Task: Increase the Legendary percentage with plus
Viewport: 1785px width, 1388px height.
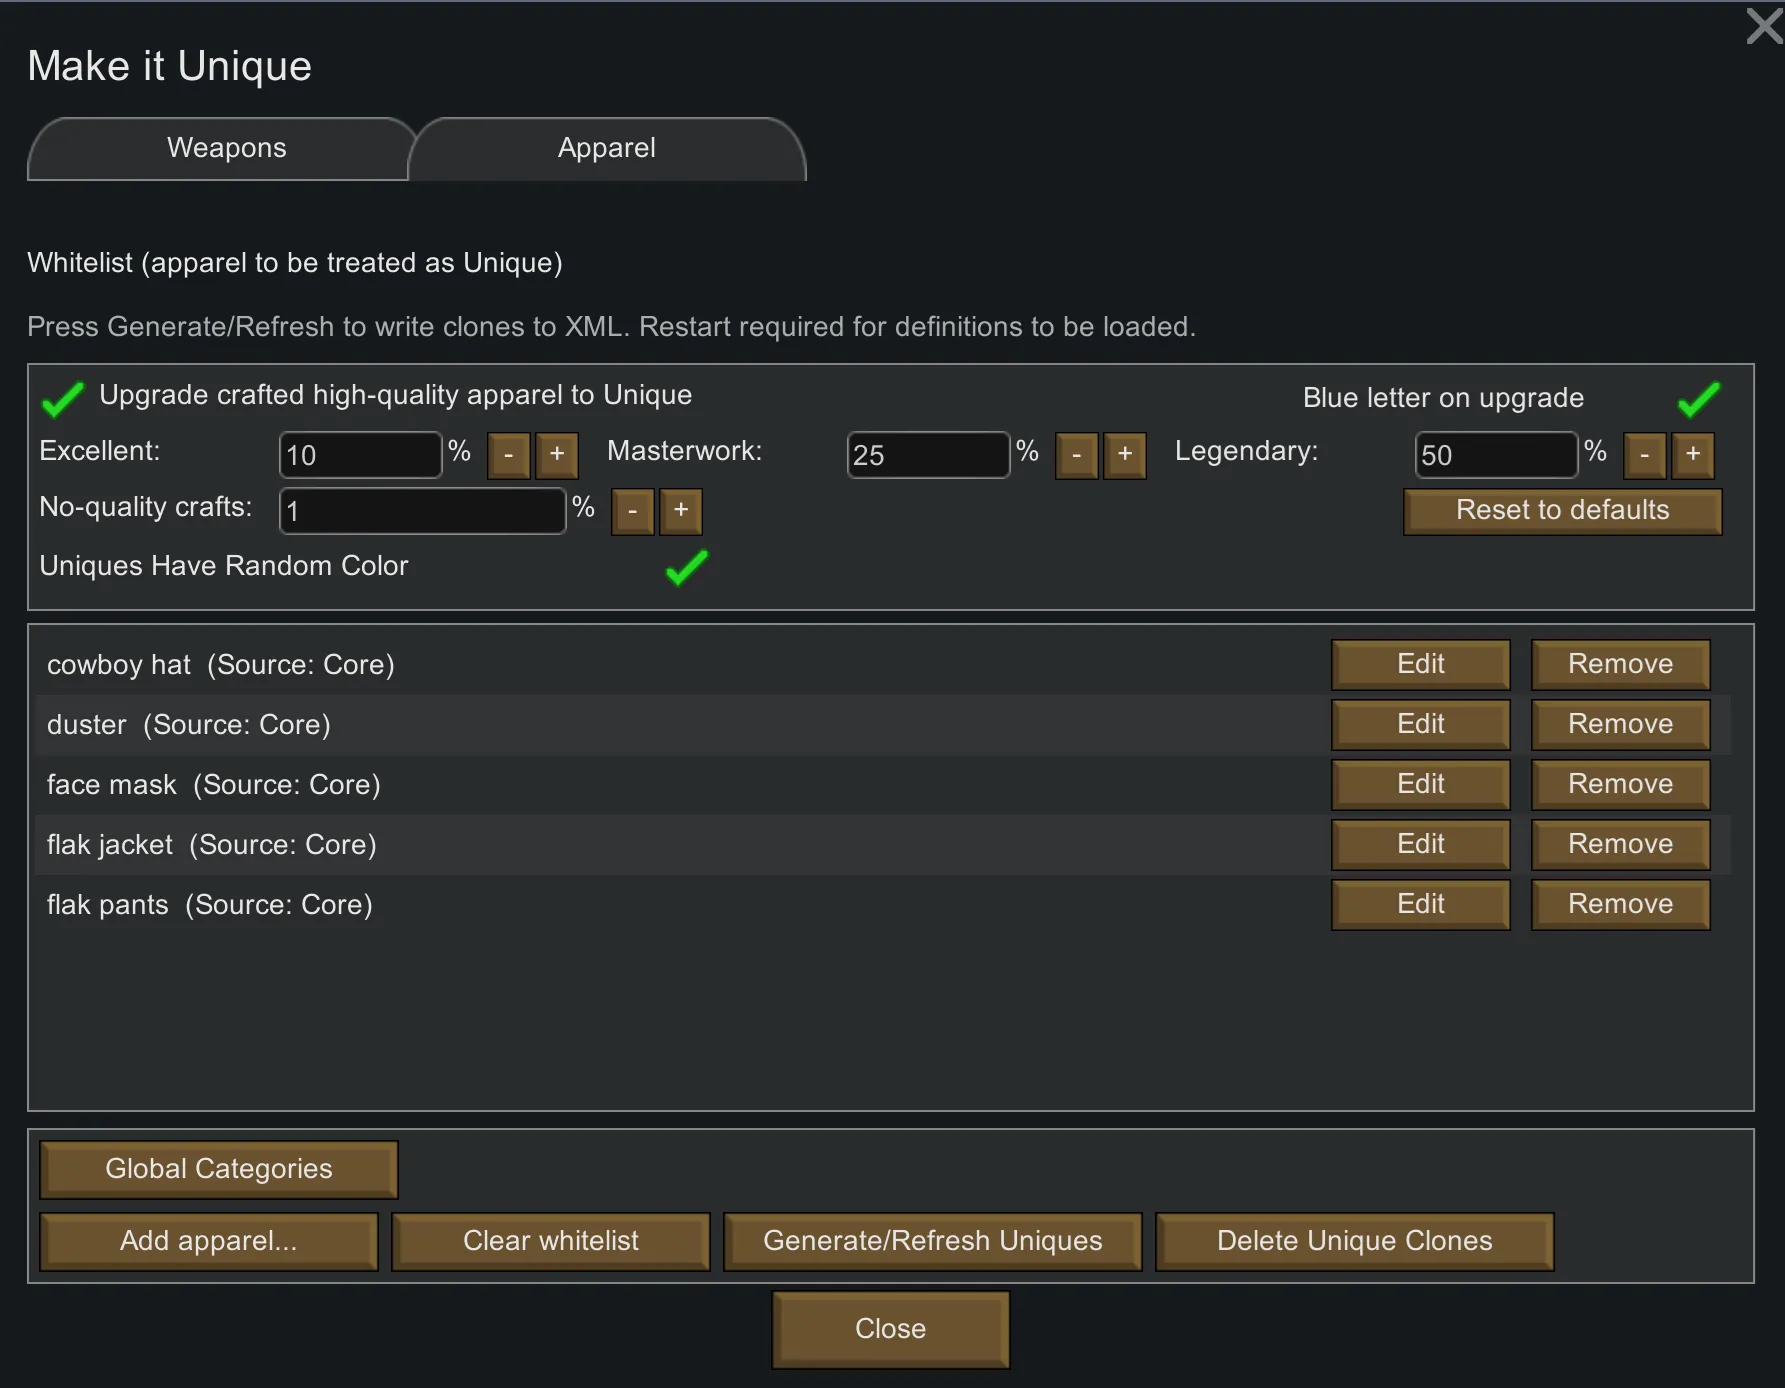Action: [x=1693, y=455]
